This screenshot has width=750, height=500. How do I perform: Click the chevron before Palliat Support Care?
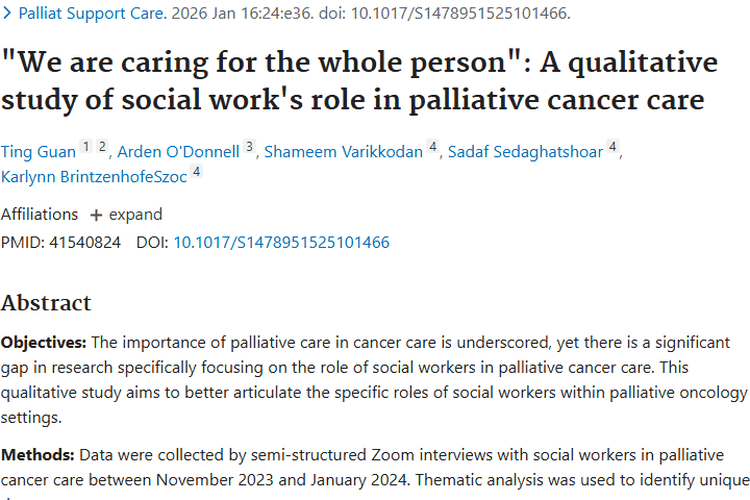(x=7, y=13)
